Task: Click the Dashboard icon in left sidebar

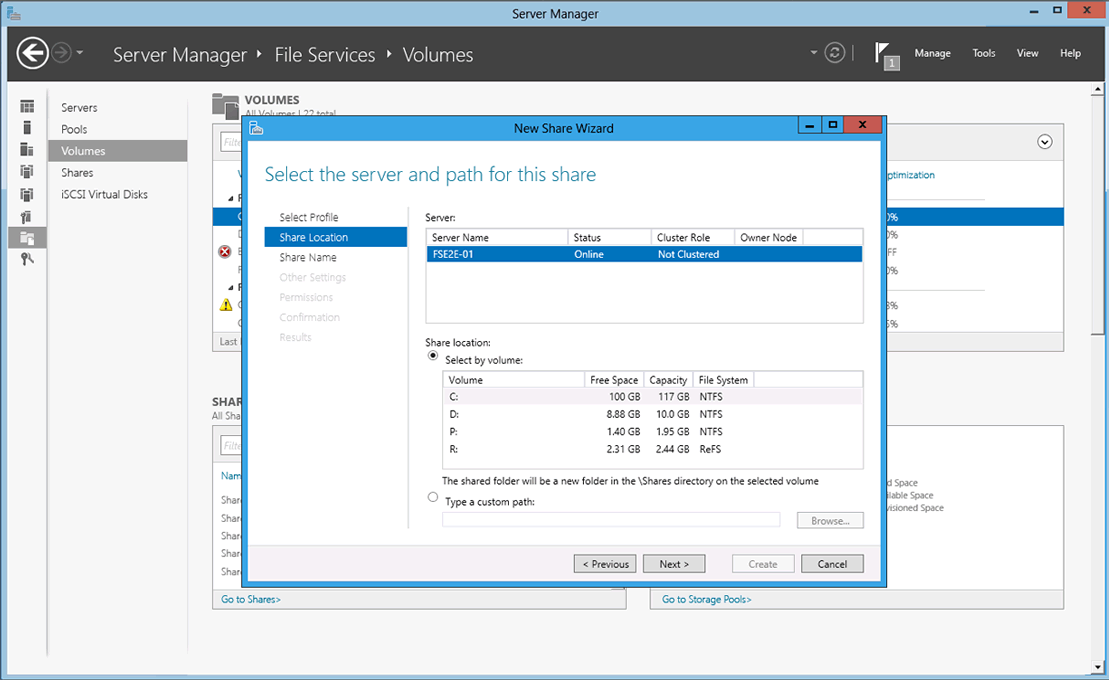Action: [27, 106]
